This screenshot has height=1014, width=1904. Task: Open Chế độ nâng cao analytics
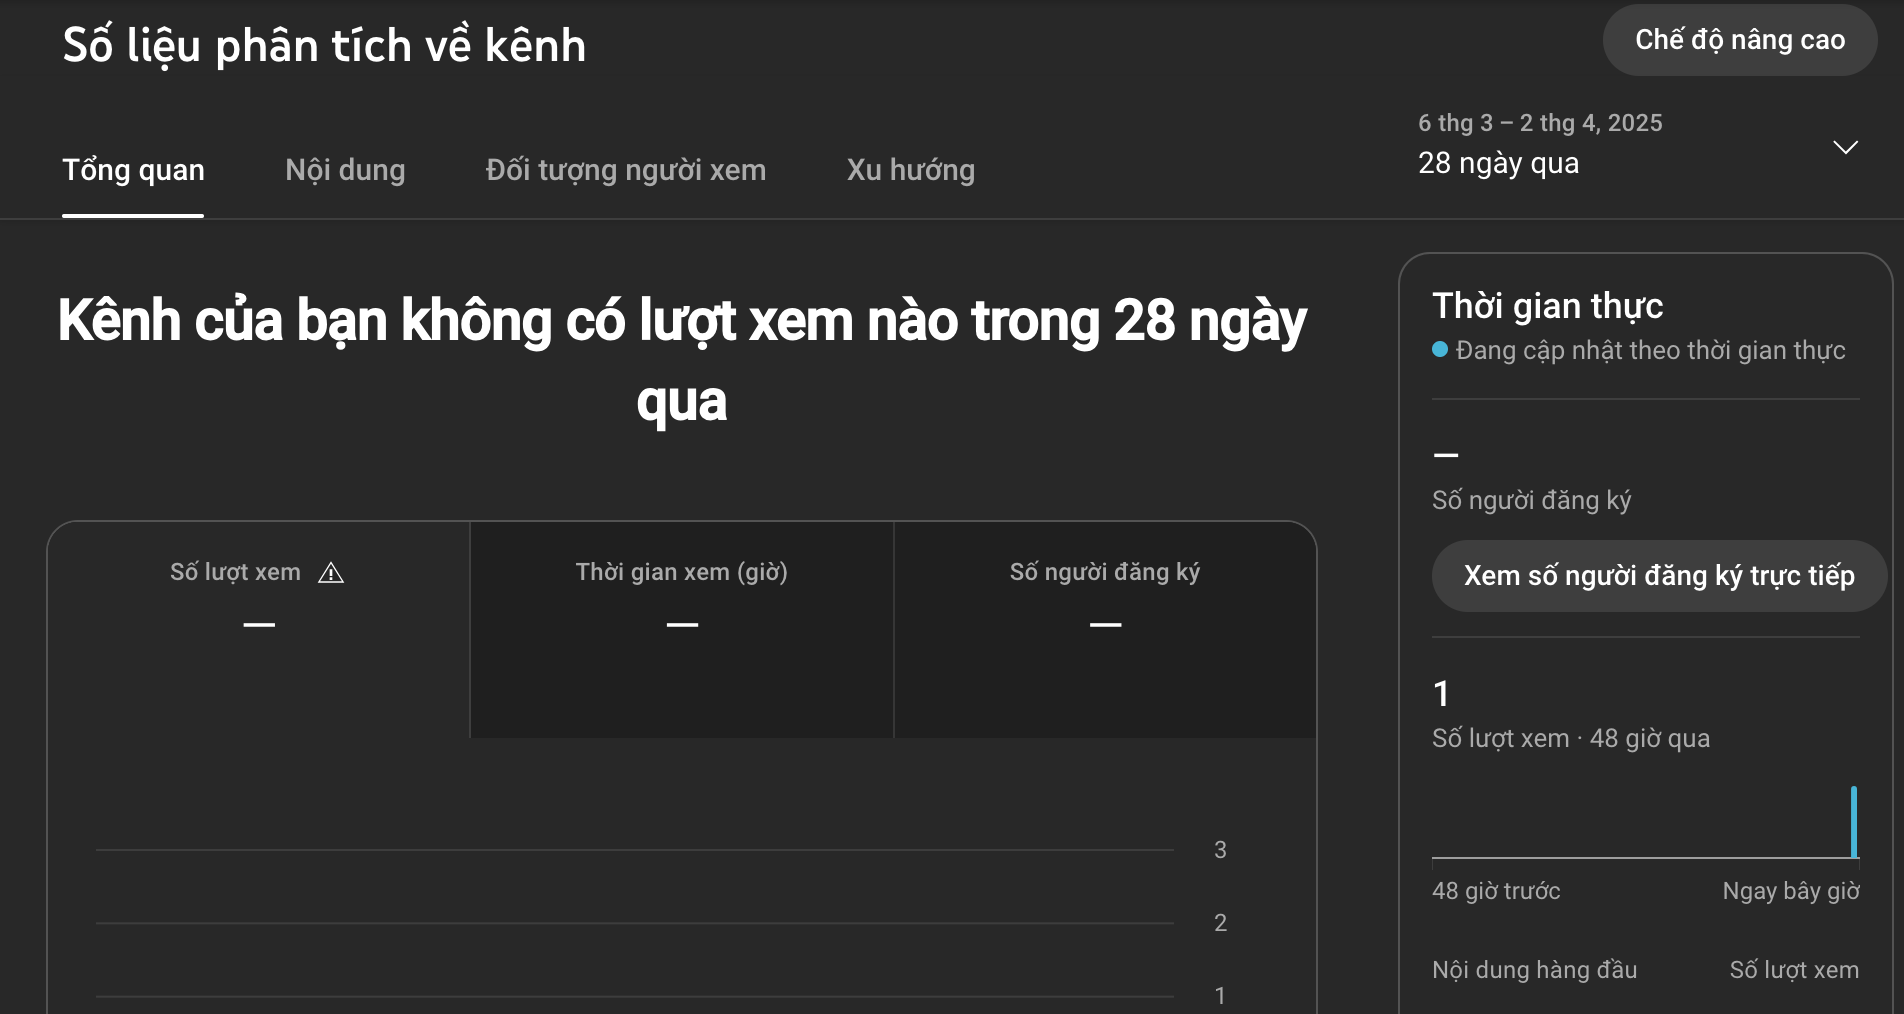coord(1740,40)
